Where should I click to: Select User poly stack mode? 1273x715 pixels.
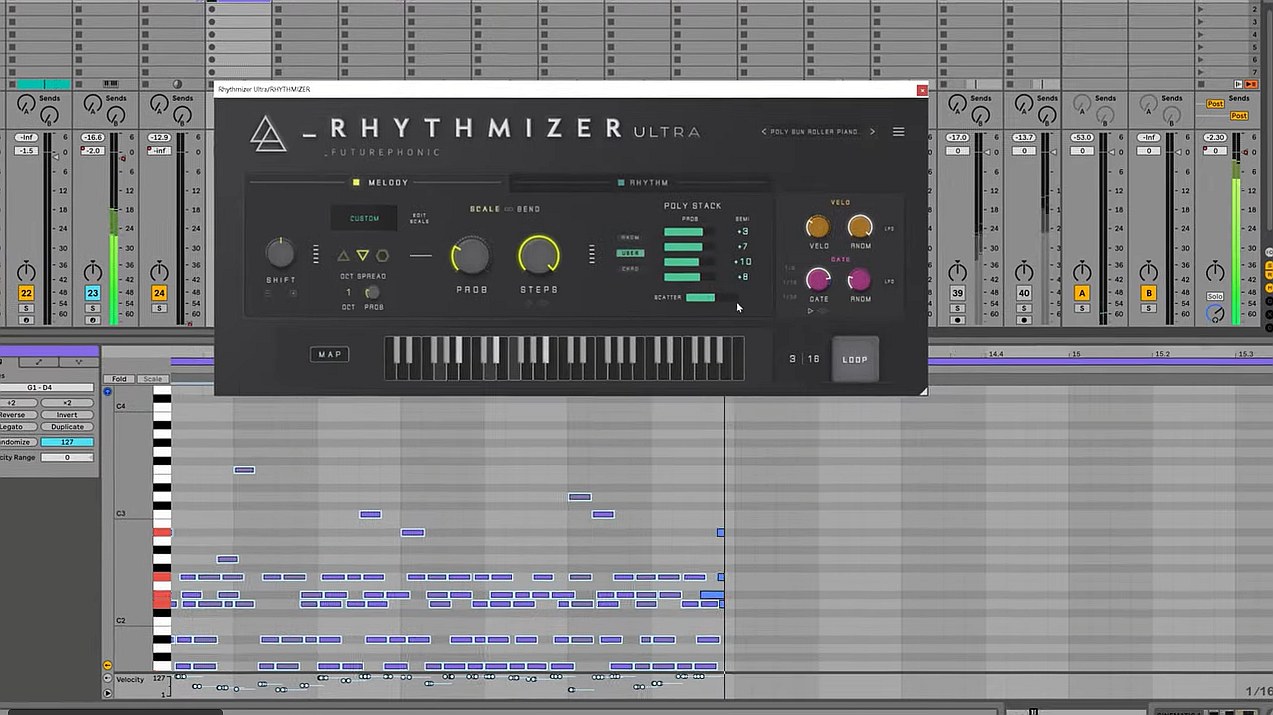click(x=630, y=253)
